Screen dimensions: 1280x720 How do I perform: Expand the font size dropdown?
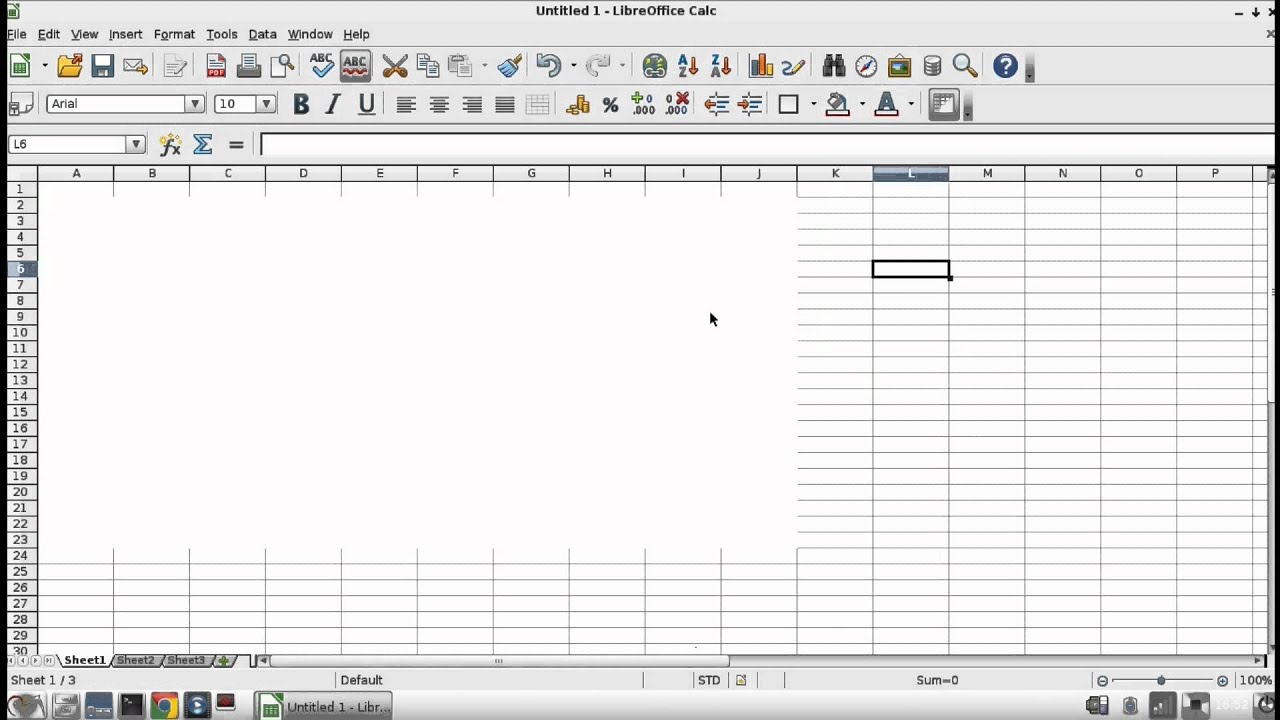pos(266,104)
